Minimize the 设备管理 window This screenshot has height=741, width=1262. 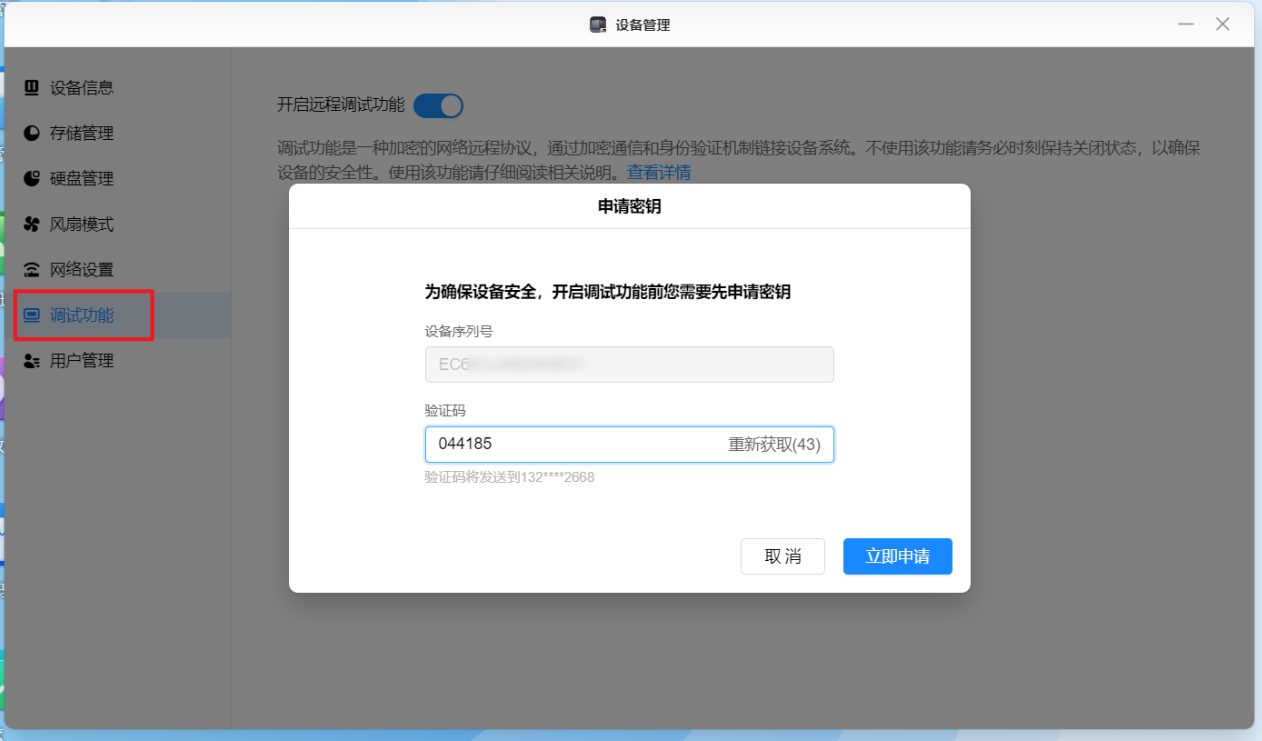coord(1186,24)
